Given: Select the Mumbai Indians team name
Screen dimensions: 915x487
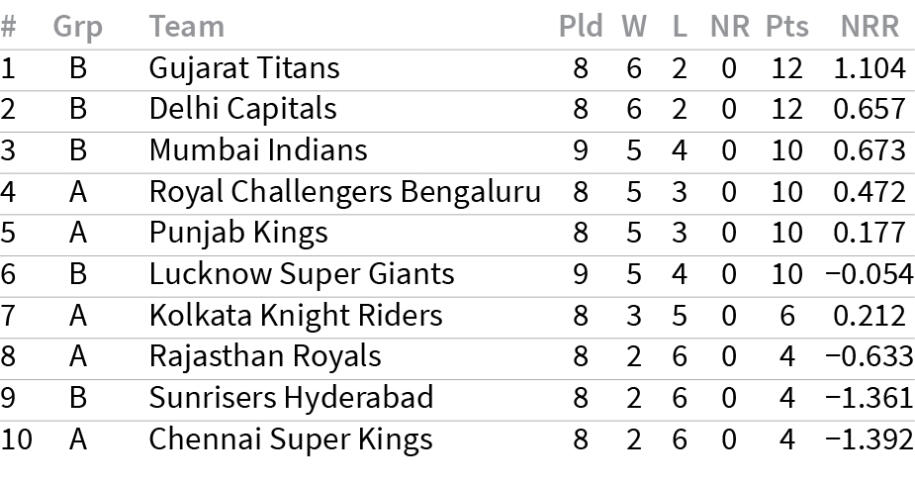Looking at the screenshot, I should 258,150.
